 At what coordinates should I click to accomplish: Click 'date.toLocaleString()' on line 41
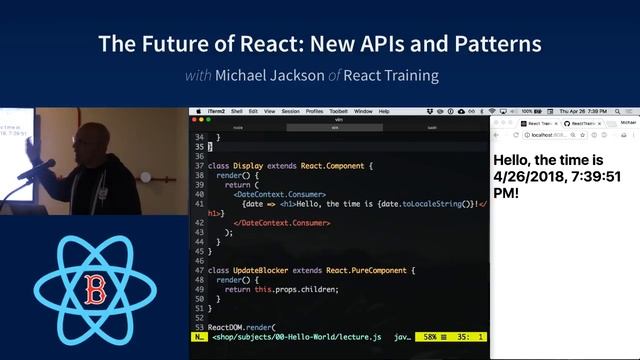(427, 204)
